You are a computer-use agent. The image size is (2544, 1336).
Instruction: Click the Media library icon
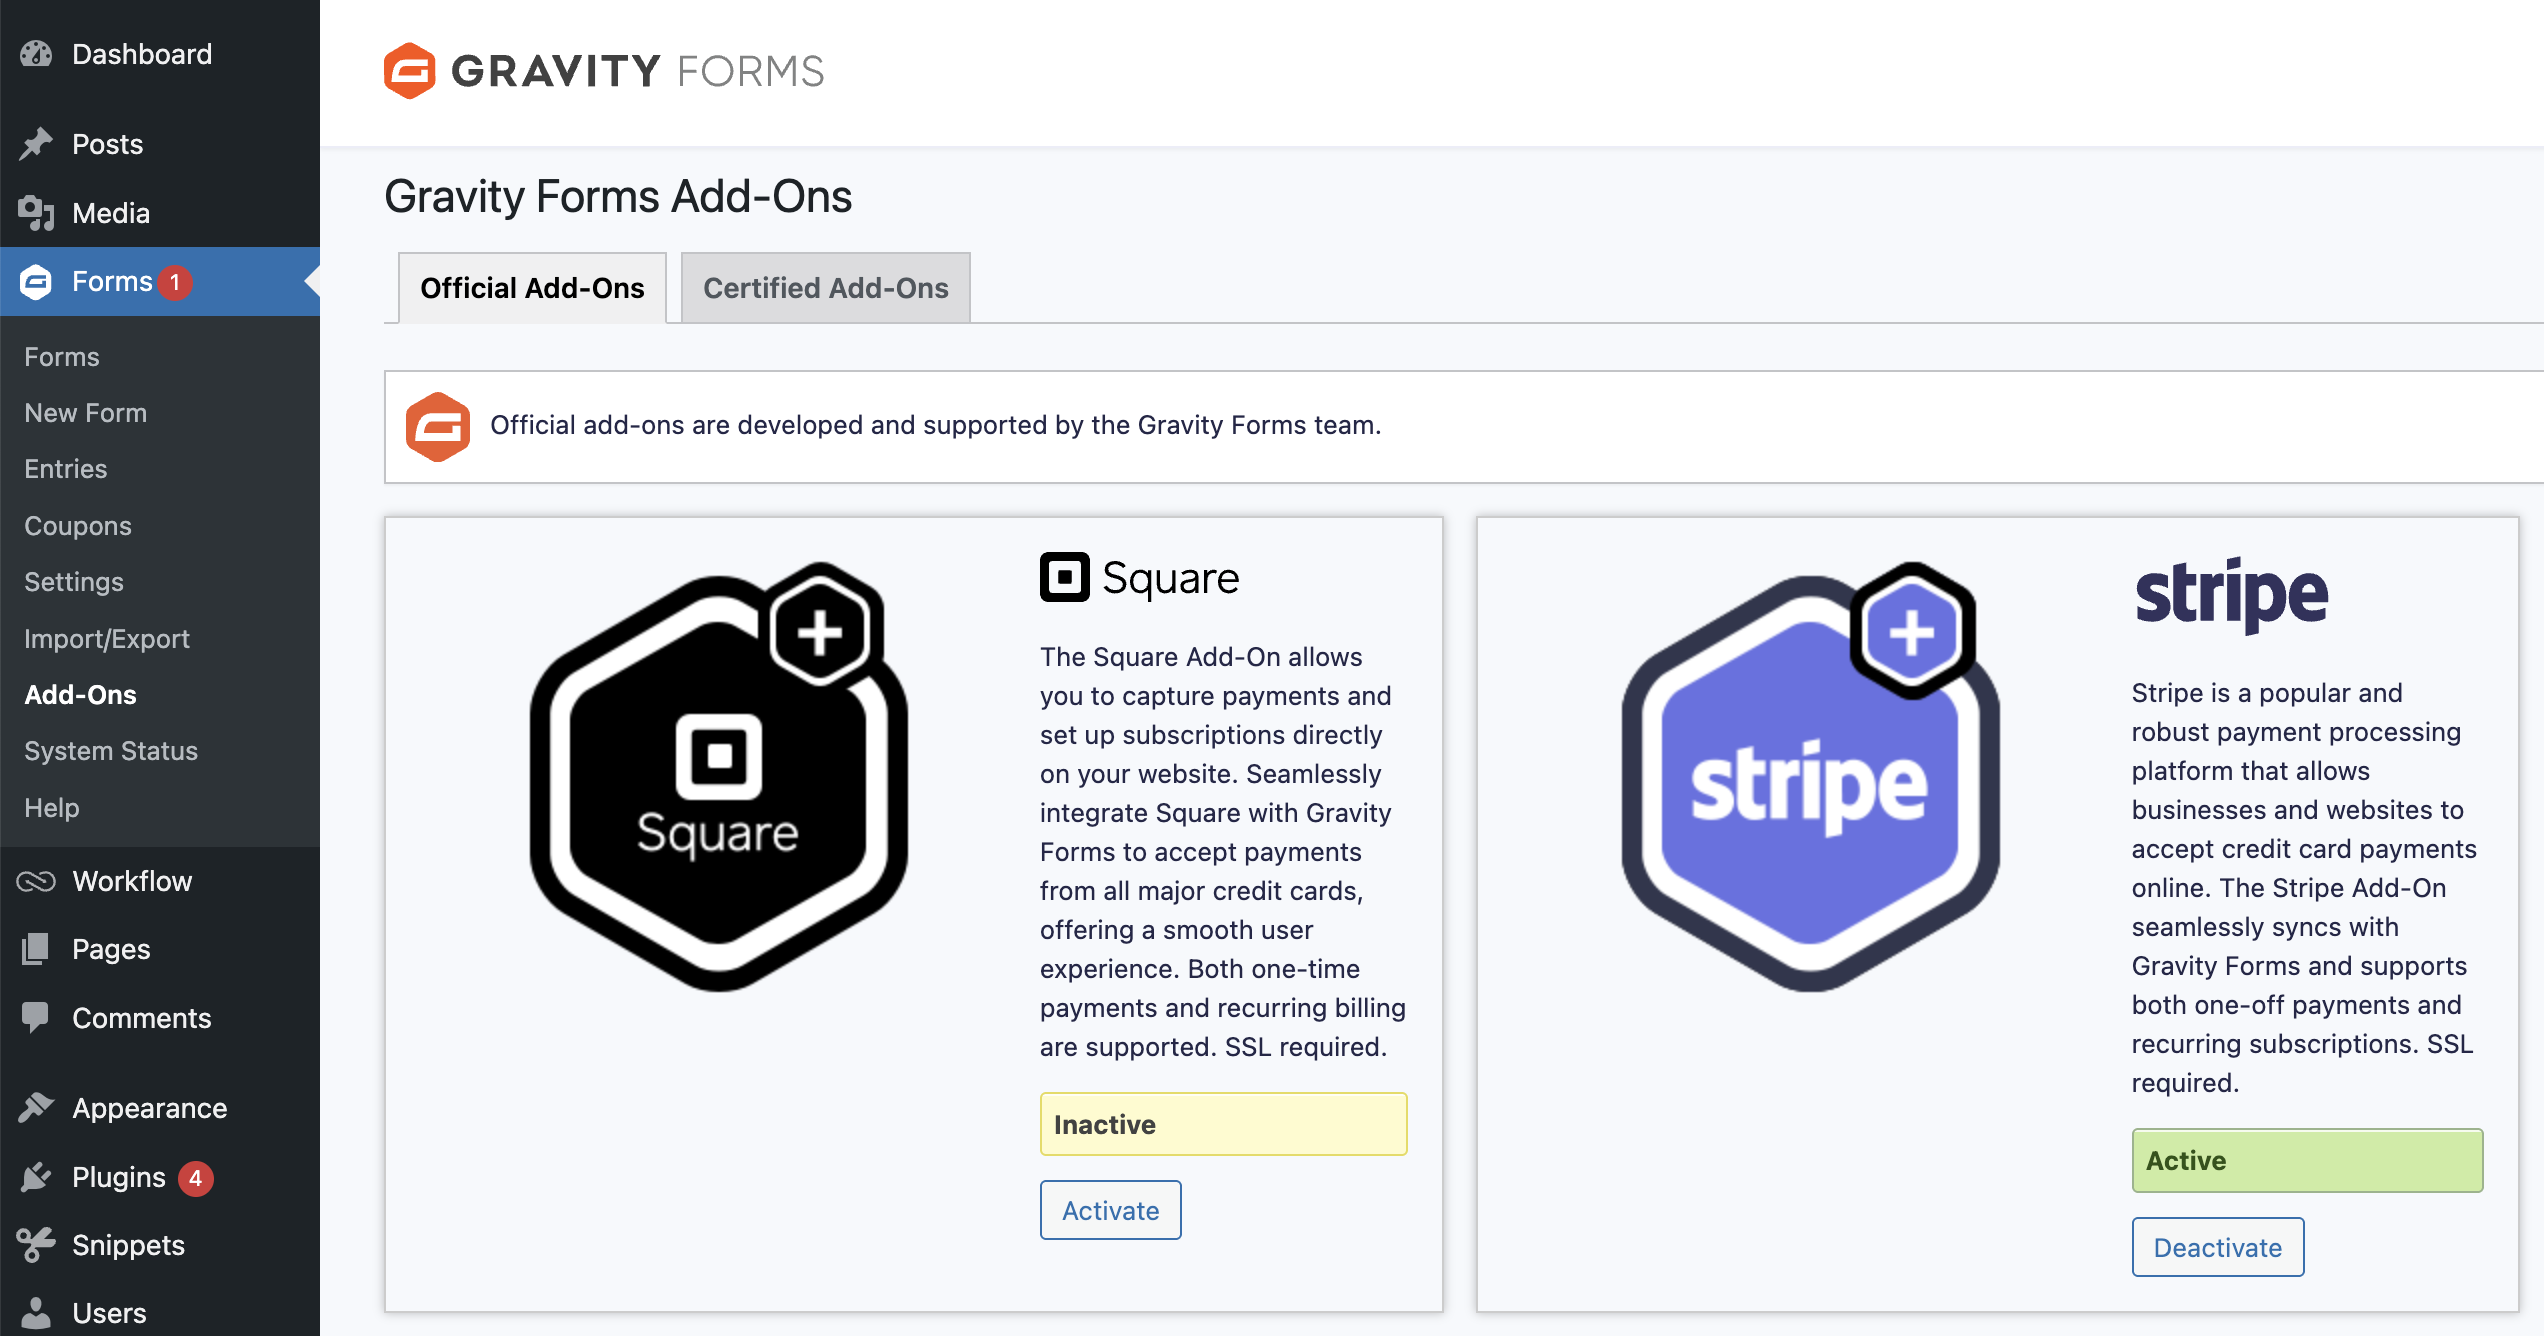(x=36, y=213)
